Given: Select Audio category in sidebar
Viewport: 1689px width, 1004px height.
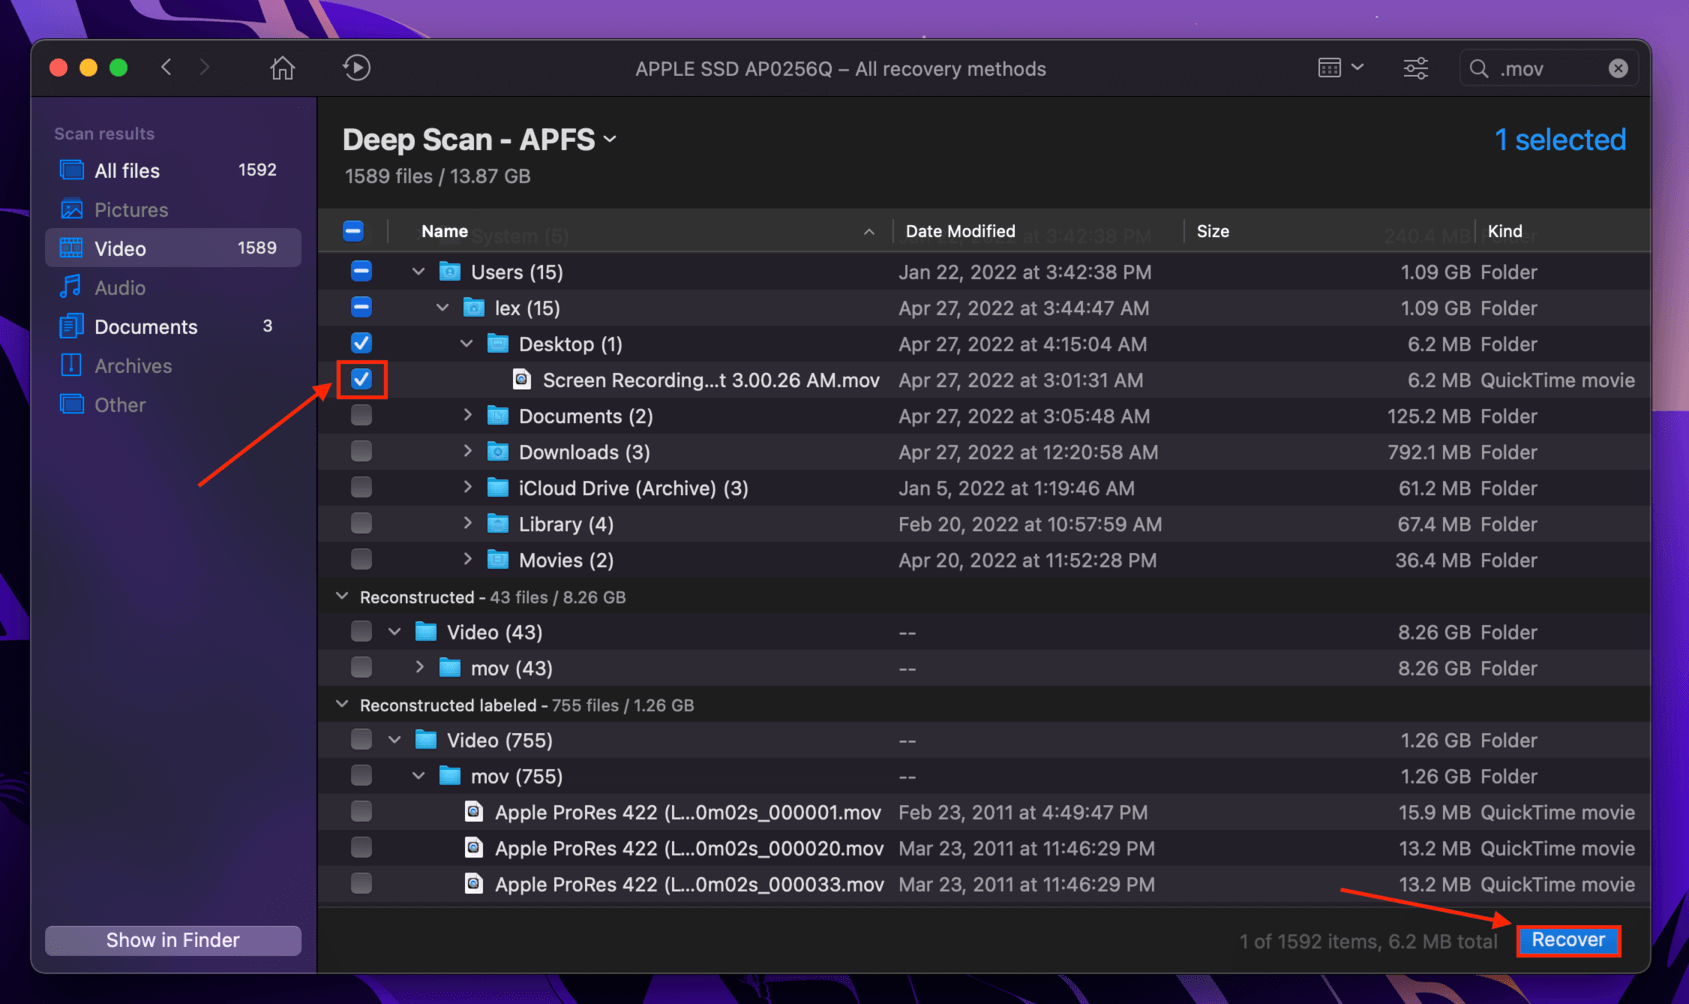Looking at the screenshot, I should click(173, 288).
